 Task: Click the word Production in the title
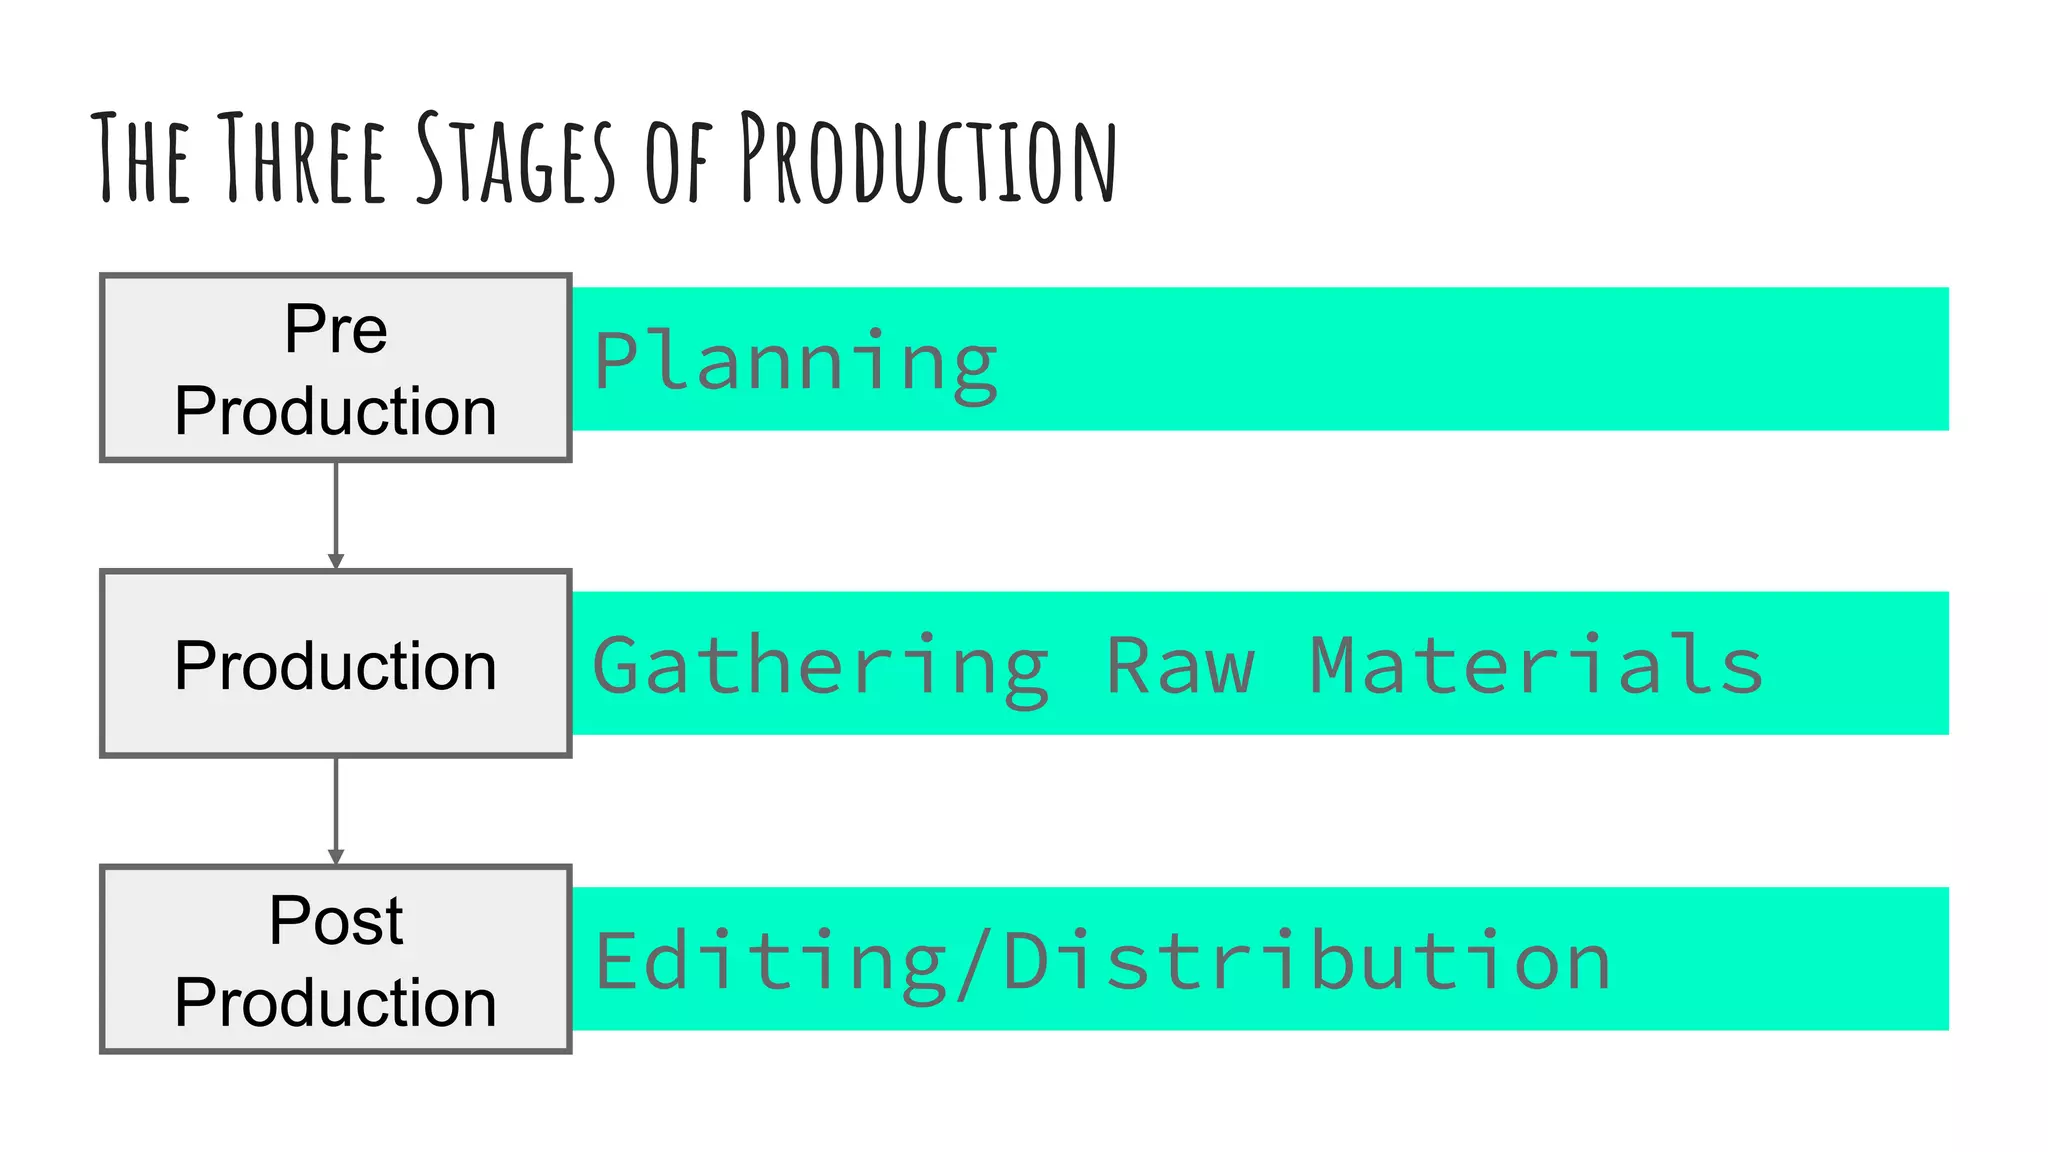pyautogui.click(x=927, y=158)
